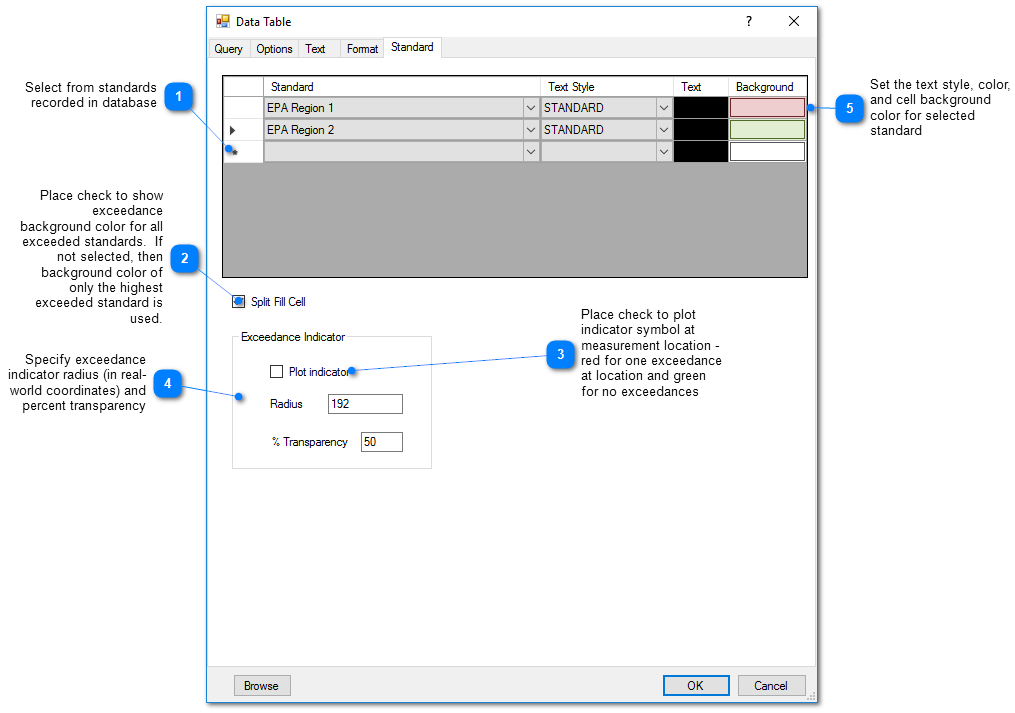The height and width of the screenshot is (713, 1015).
Task: Confirm settings with the OK button
Action: [696, 685]
